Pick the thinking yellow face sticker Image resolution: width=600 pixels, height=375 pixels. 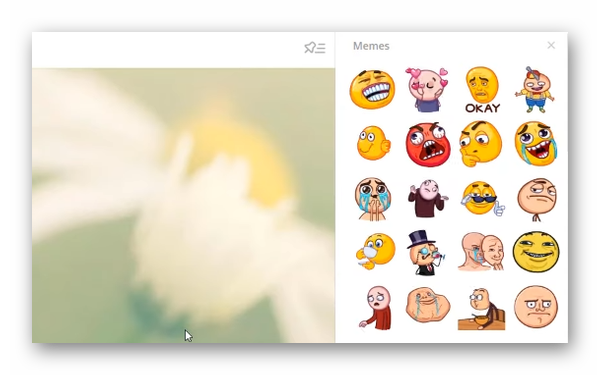coord(481,143)
